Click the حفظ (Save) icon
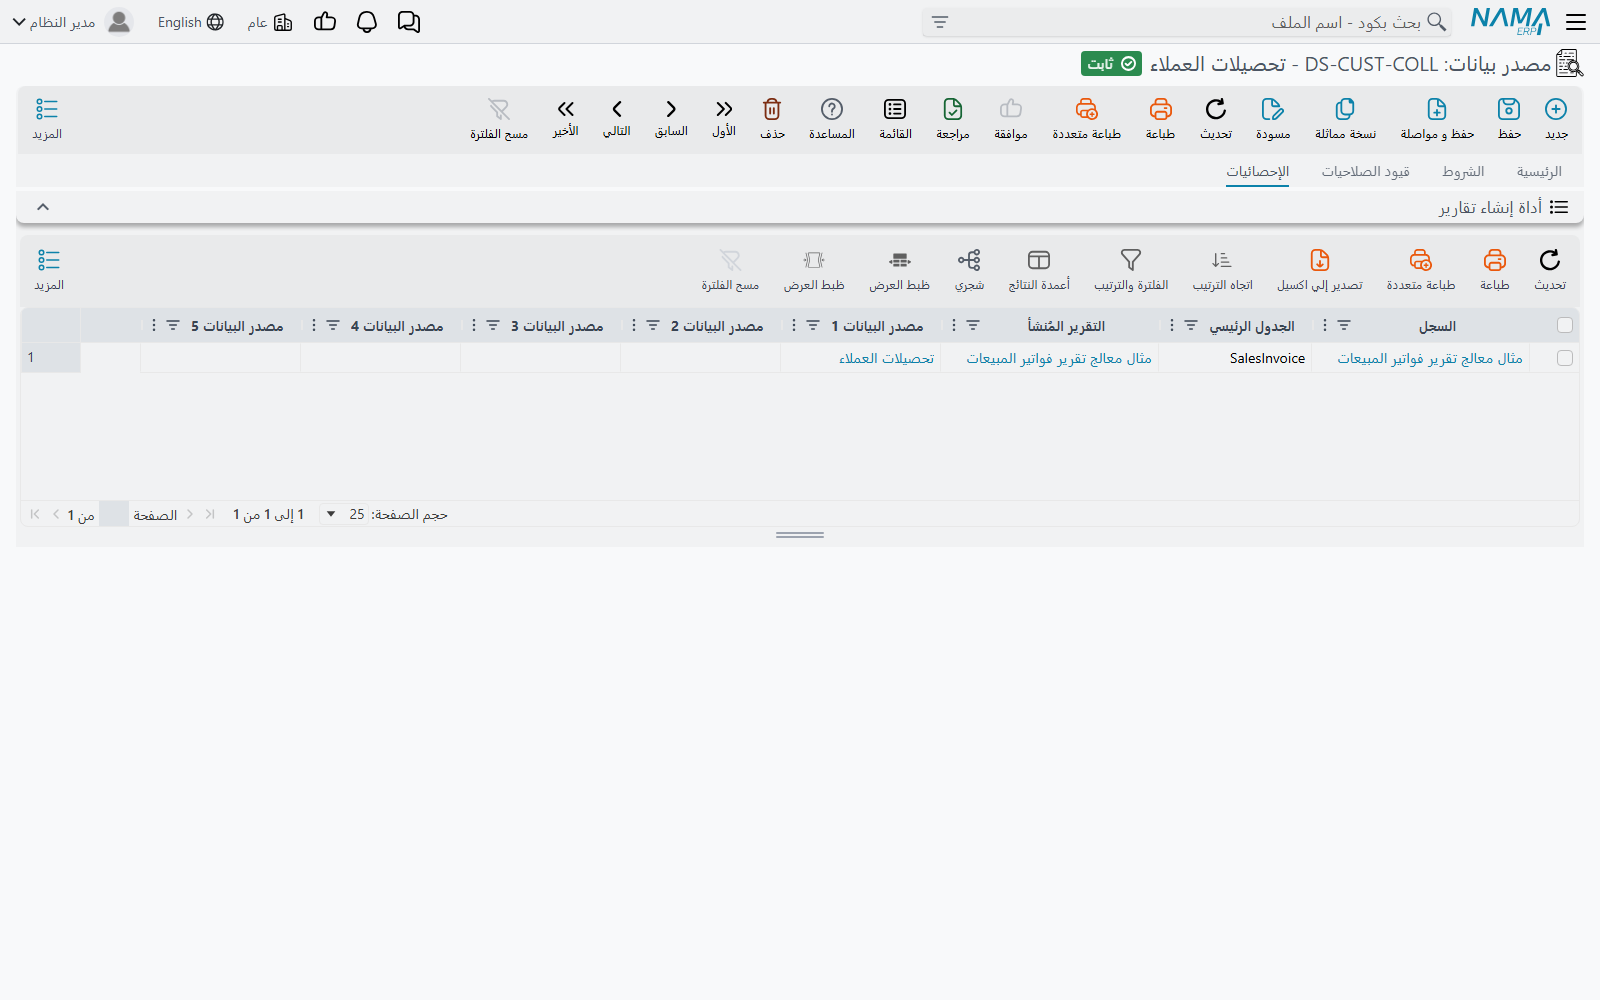Image resolution: width=1600 pixels, height=1000 pixels. coord(1509,109)
